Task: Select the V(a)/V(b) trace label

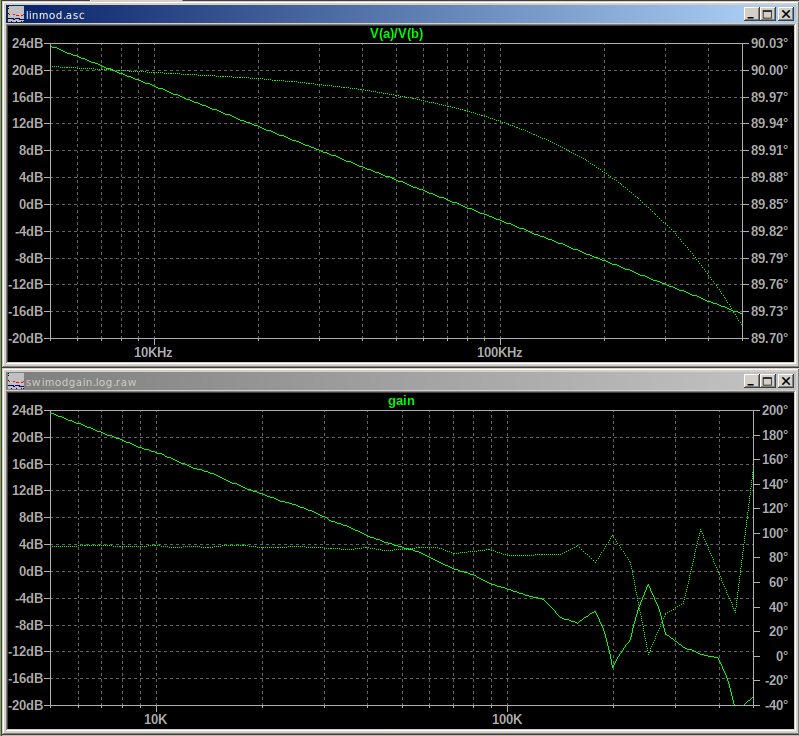Action: (396, 34)
